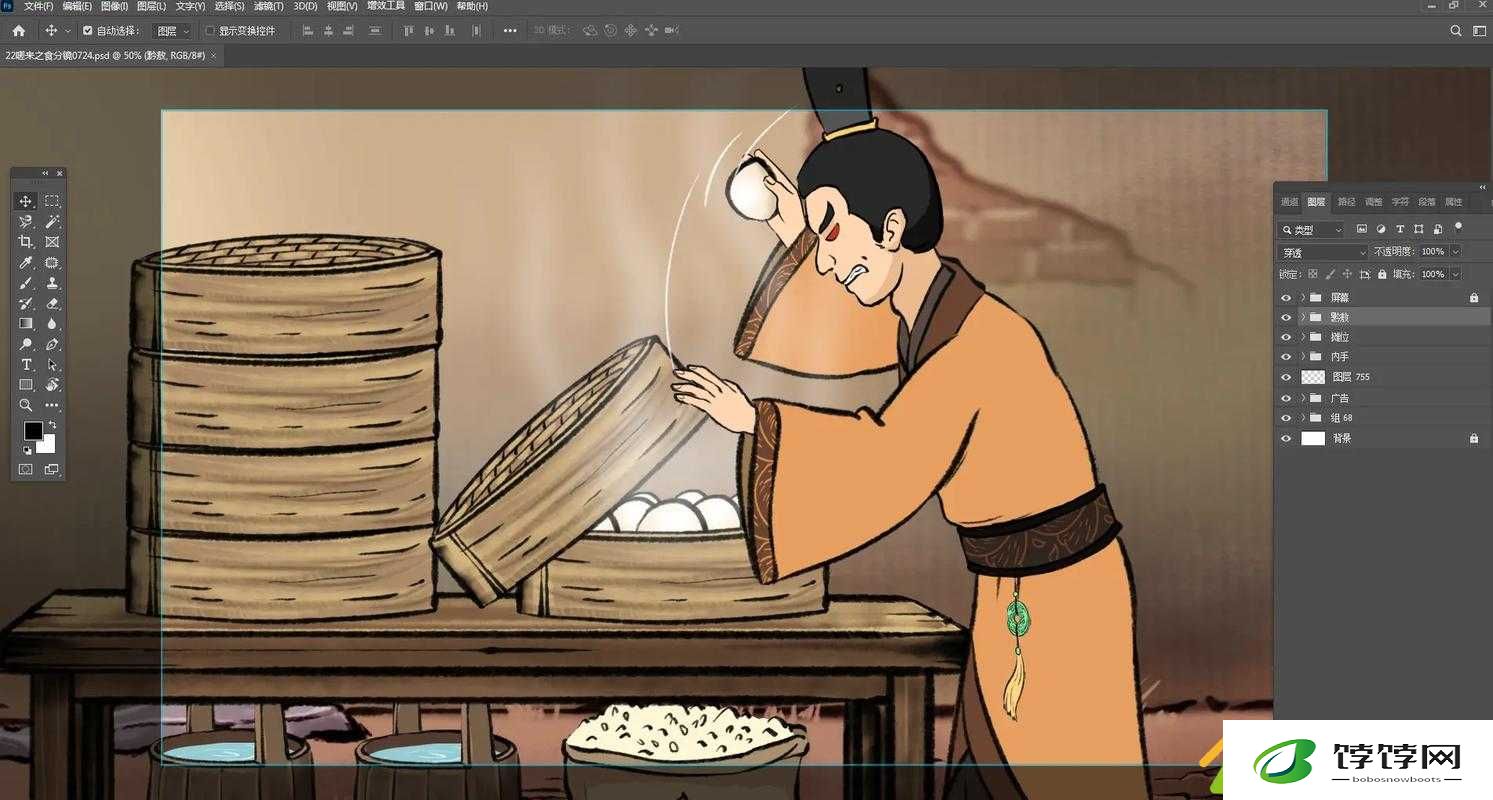Uncheck the 自动选择 checkbox

(x=88, y=31)
